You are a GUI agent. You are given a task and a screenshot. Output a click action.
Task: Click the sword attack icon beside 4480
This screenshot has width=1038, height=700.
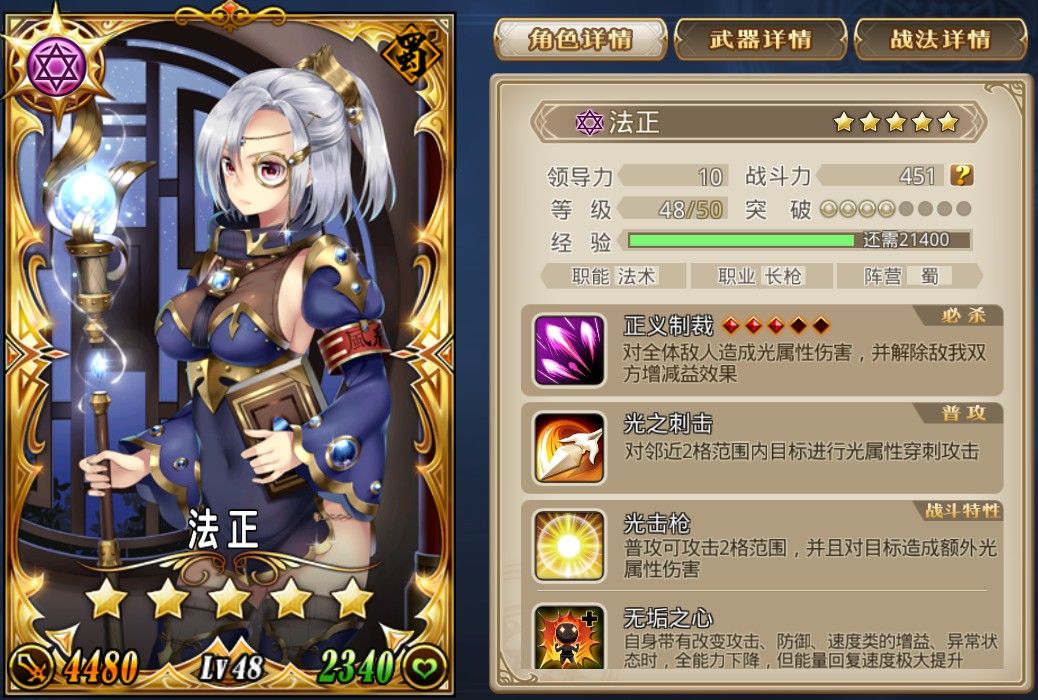(x=32, y=667)
